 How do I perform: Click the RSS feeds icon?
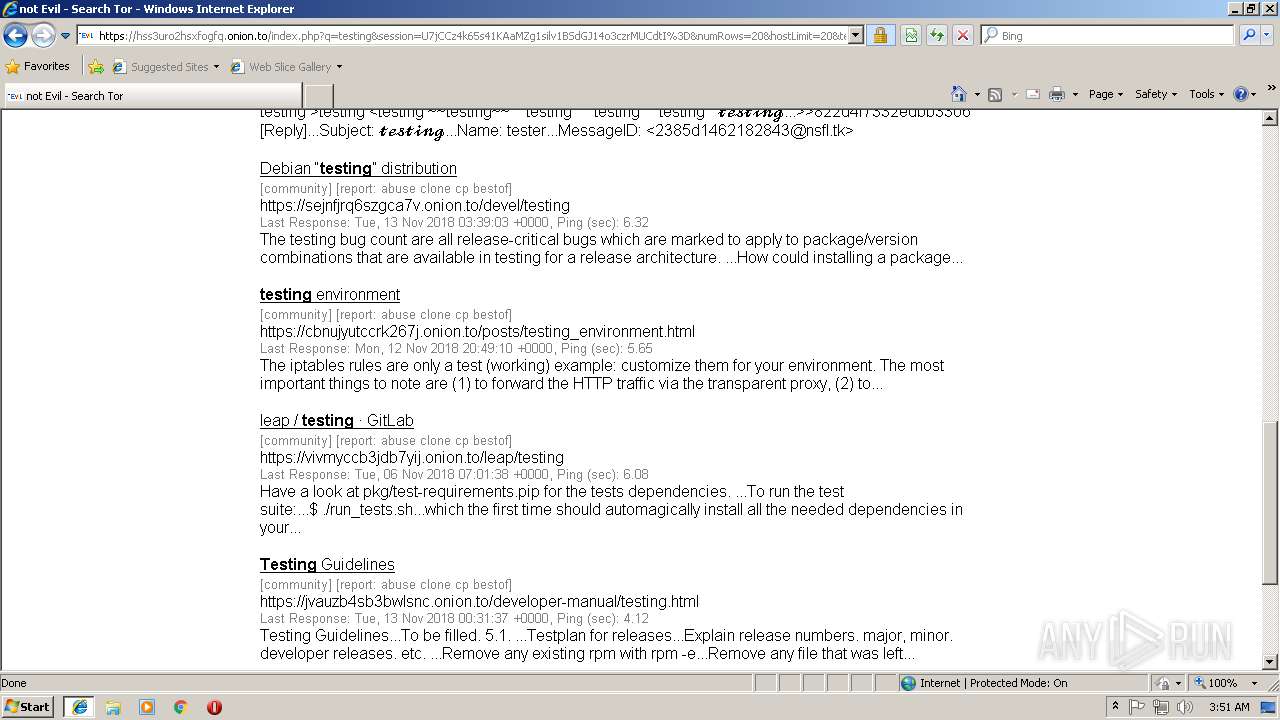(995, 94)
